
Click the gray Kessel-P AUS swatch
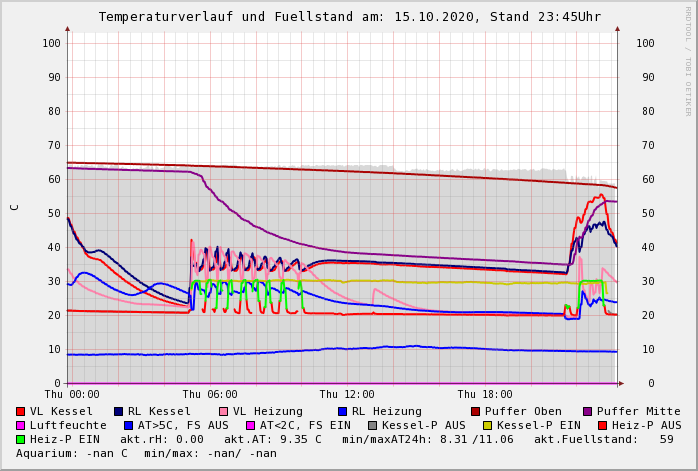tap(373, 425)
